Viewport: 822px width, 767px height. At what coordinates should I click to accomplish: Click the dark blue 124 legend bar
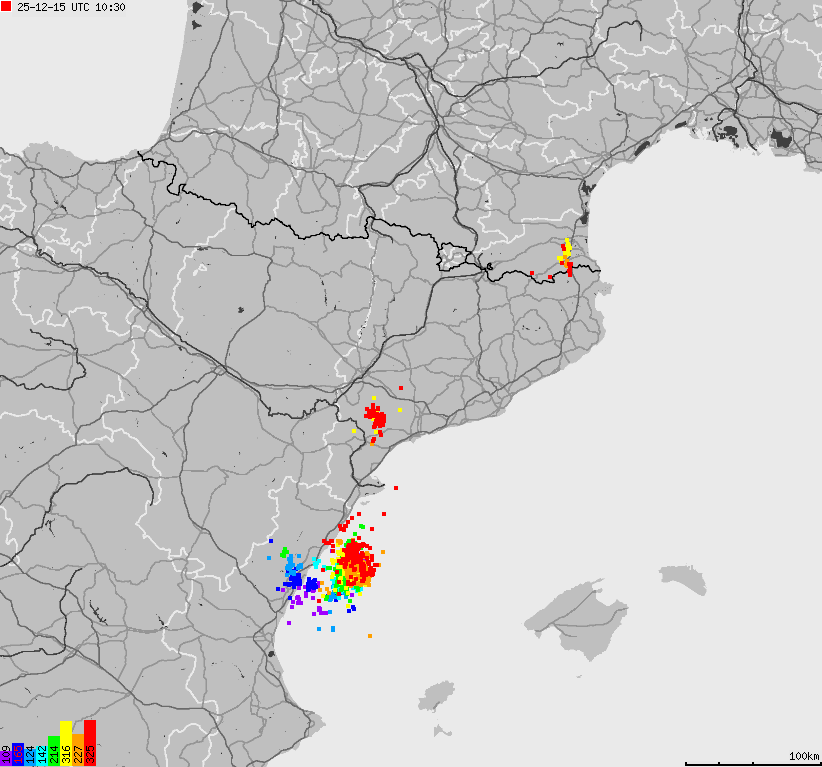coord(30,755)
